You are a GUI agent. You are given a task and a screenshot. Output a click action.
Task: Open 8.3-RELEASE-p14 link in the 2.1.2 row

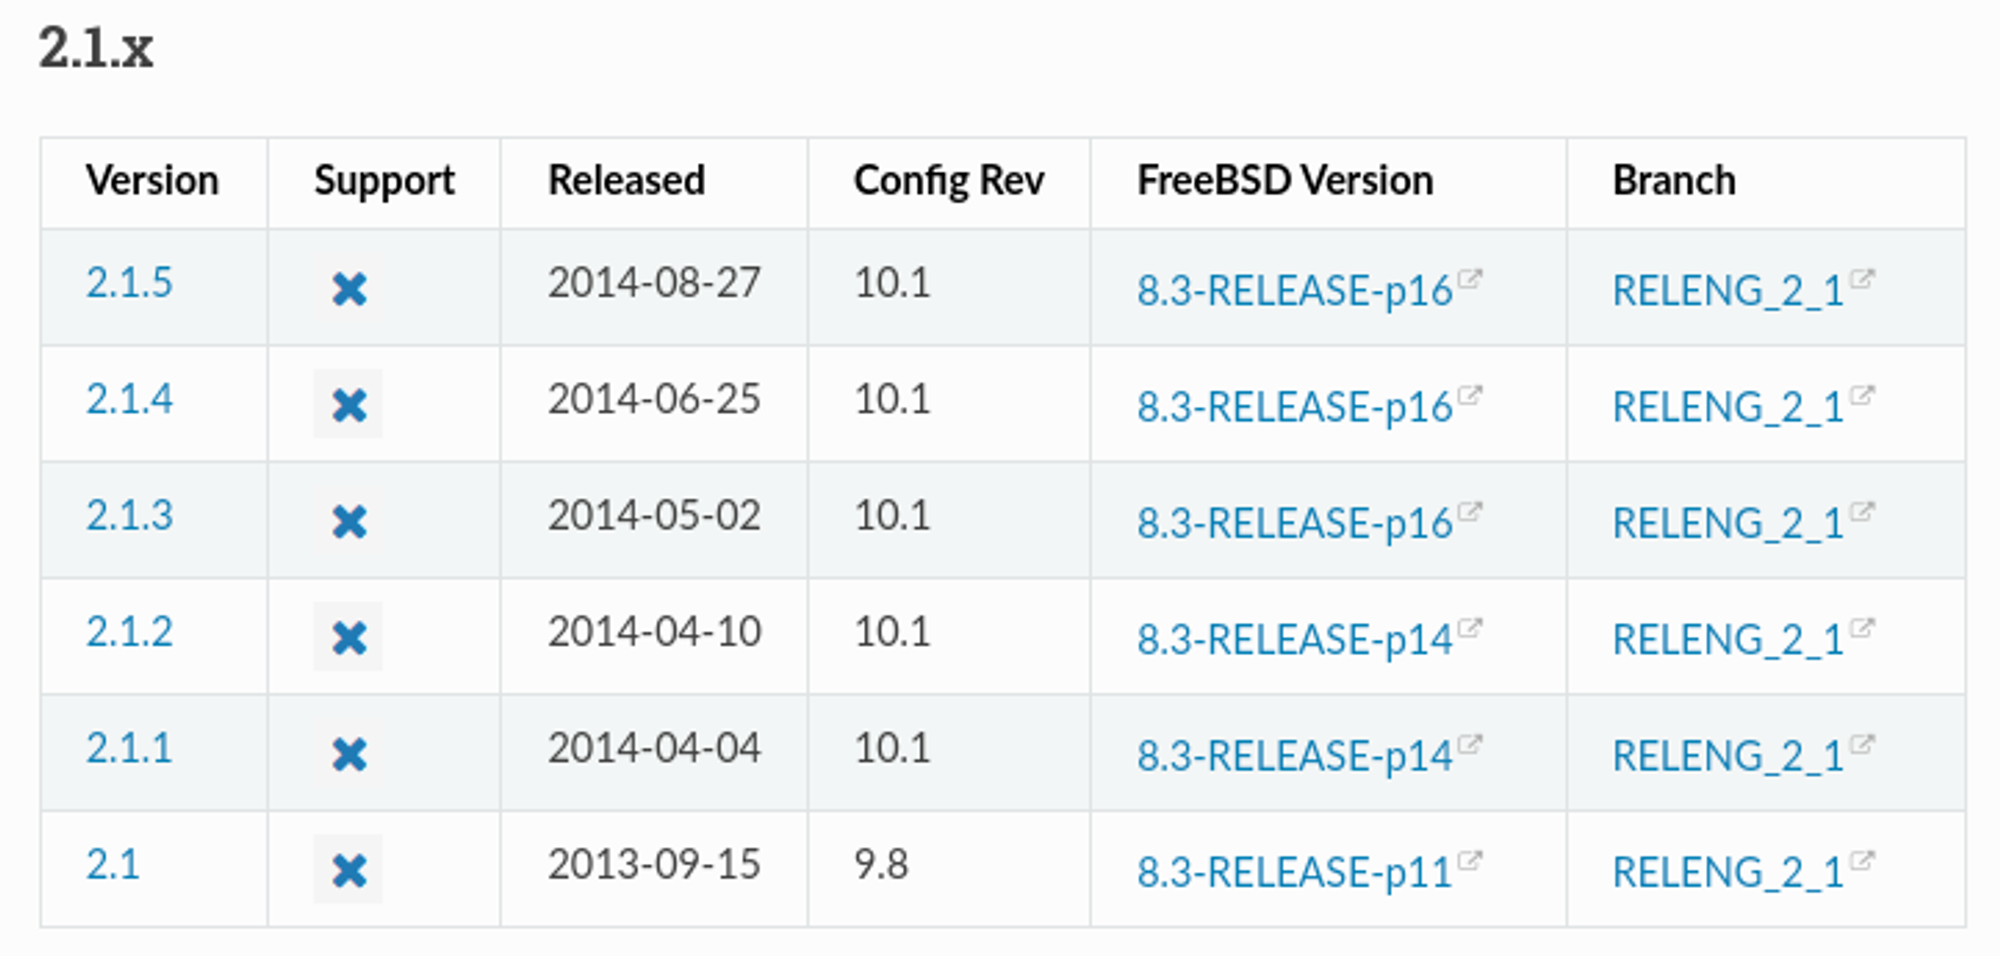1294,639
